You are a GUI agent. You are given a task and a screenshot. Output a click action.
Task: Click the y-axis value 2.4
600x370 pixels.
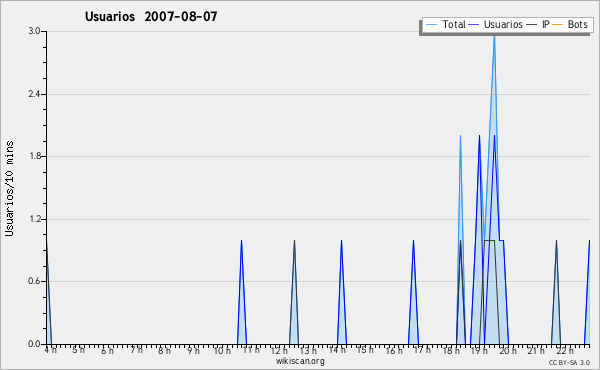[34, 94]
